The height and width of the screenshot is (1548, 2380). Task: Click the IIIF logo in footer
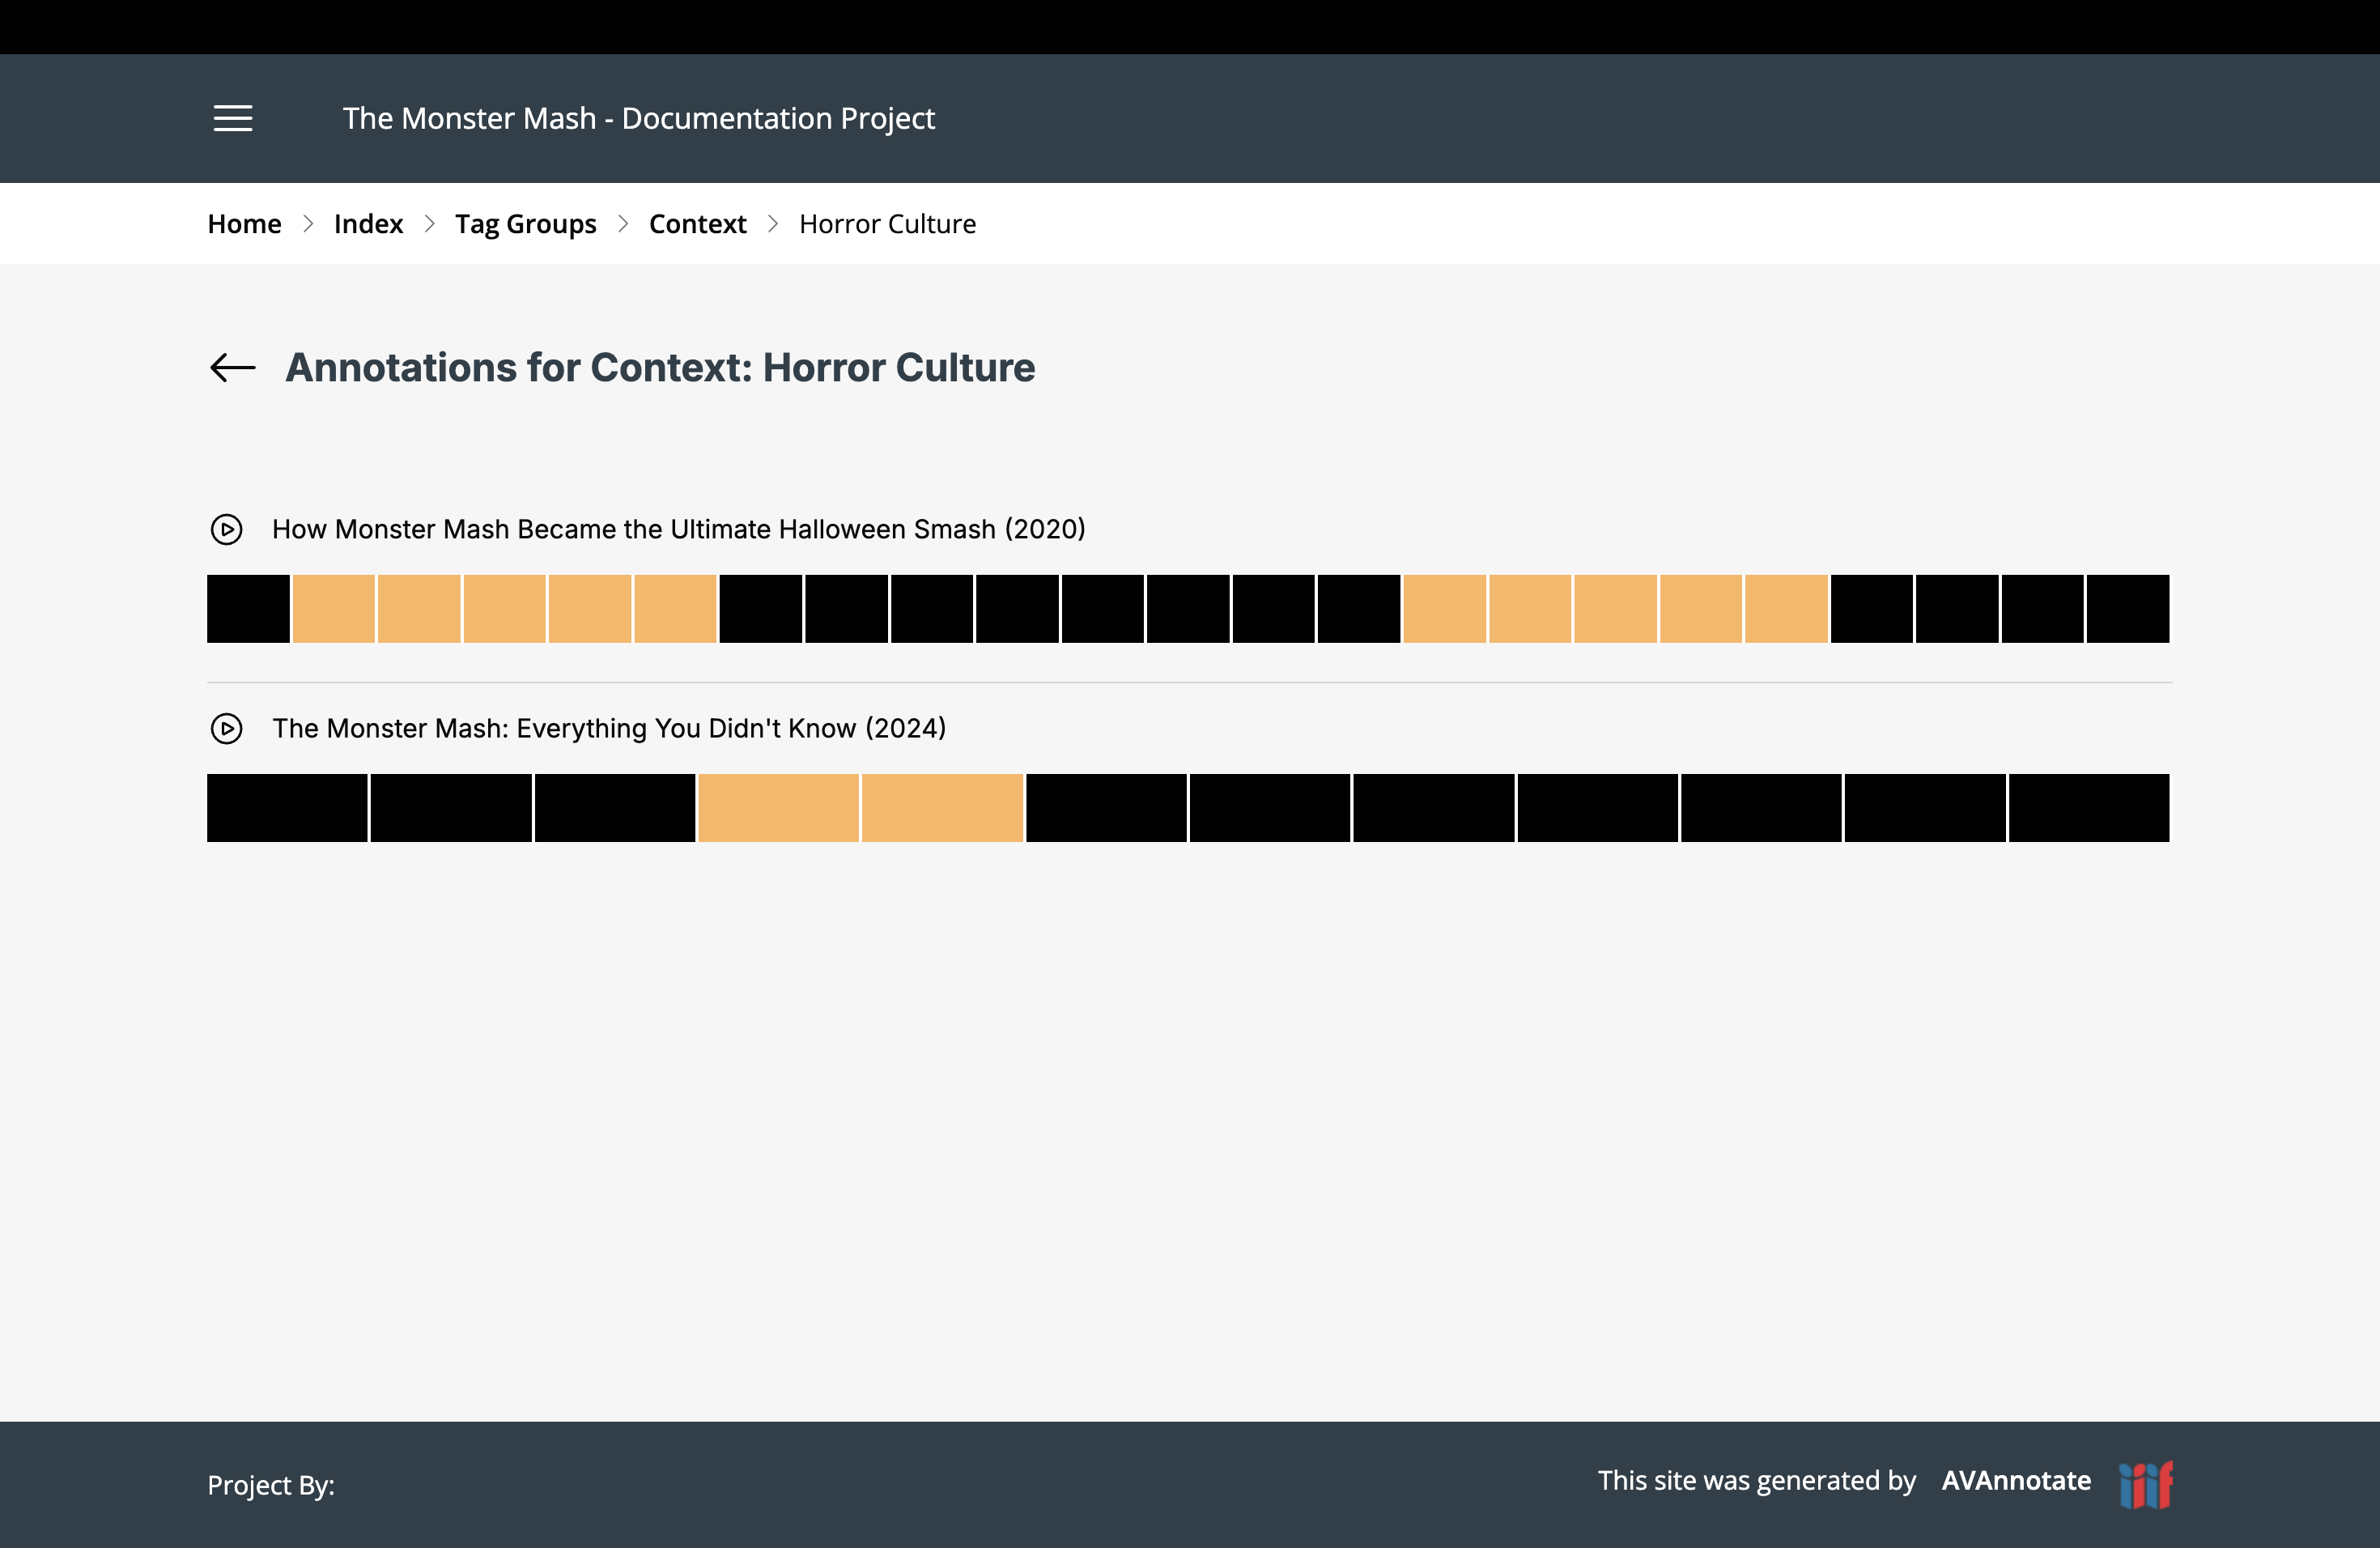click(x=2145, y=1484)
